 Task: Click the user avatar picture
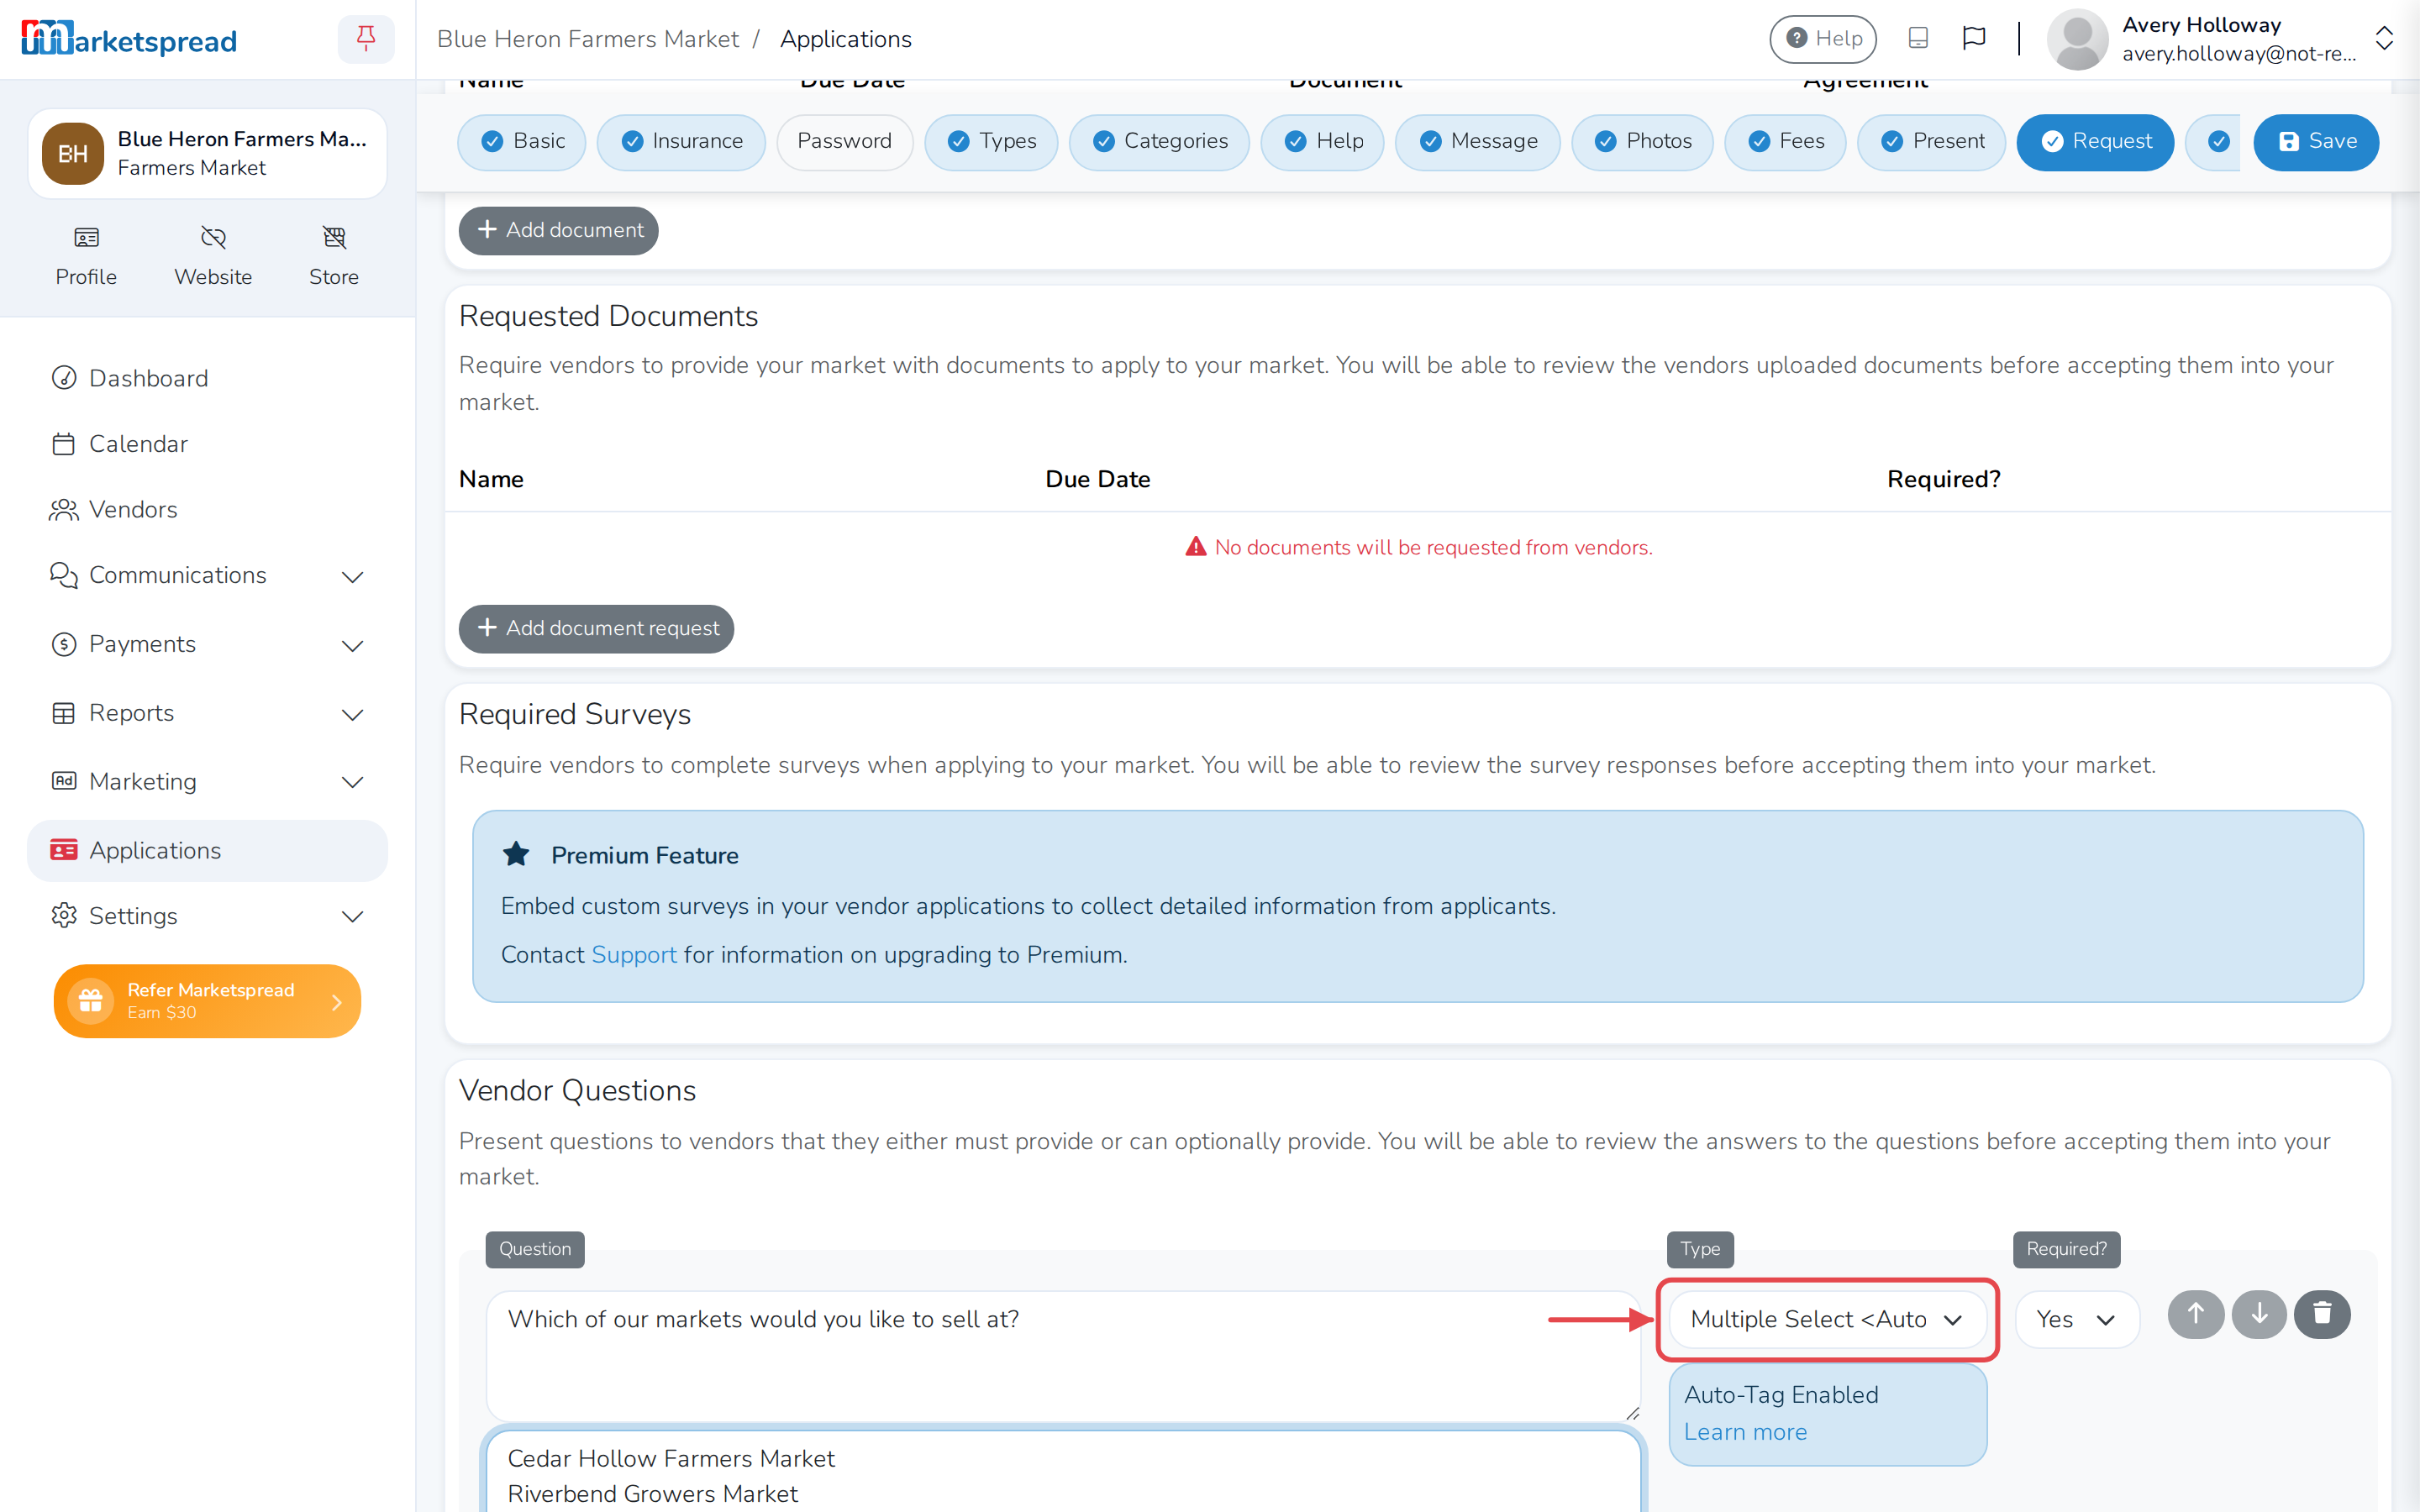[x=2078, y=39]
